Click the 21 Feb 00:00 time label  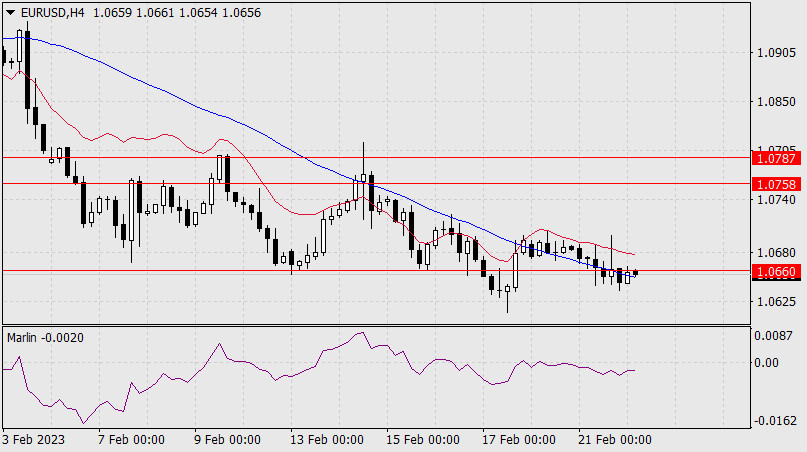617,439
